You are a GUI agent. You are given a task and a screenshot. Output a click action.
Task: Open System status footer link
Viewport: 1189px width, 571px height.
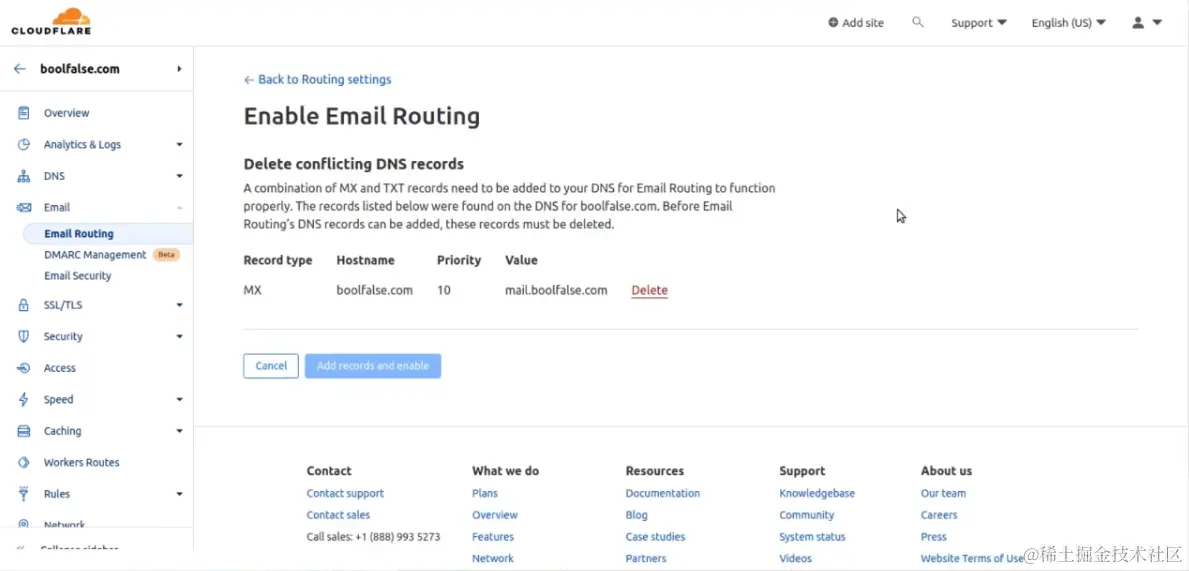pos(812,536)
